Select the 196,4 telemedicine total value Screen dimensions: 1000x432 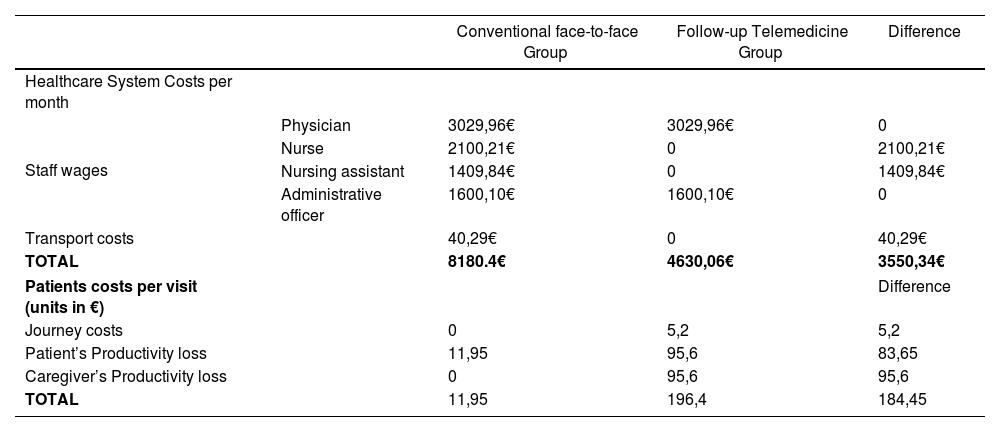[x=685, y=400]
